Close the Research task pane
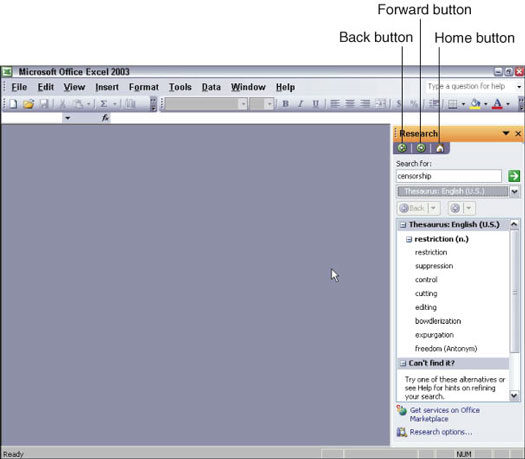525x459 pixels. pos(518,134)
